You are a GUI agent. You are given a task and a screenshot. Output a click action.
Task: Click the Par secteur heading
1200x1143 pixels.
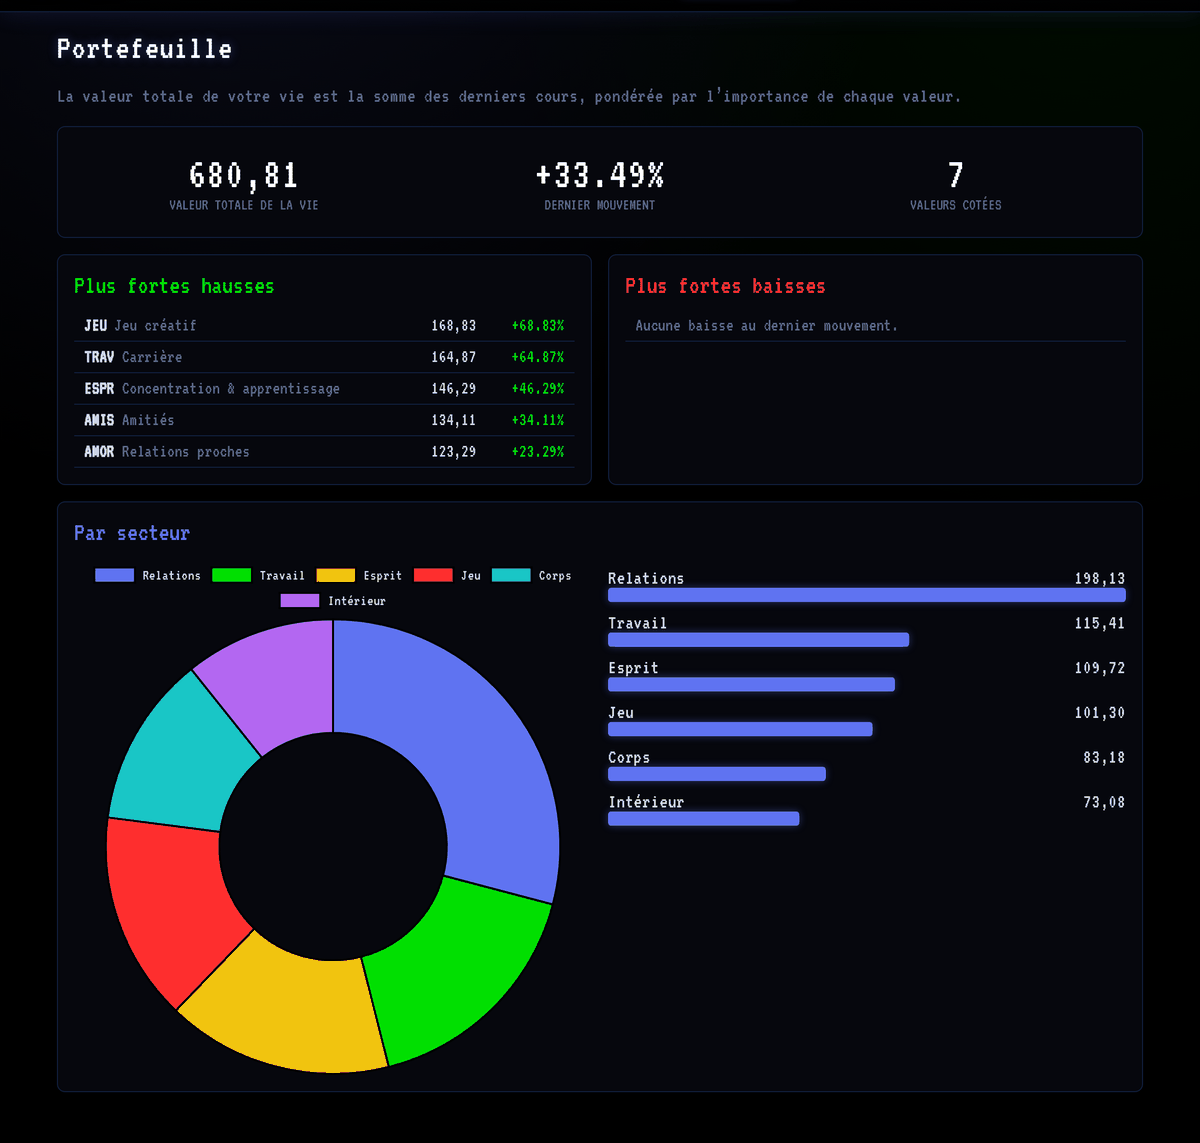pos(132,533)
